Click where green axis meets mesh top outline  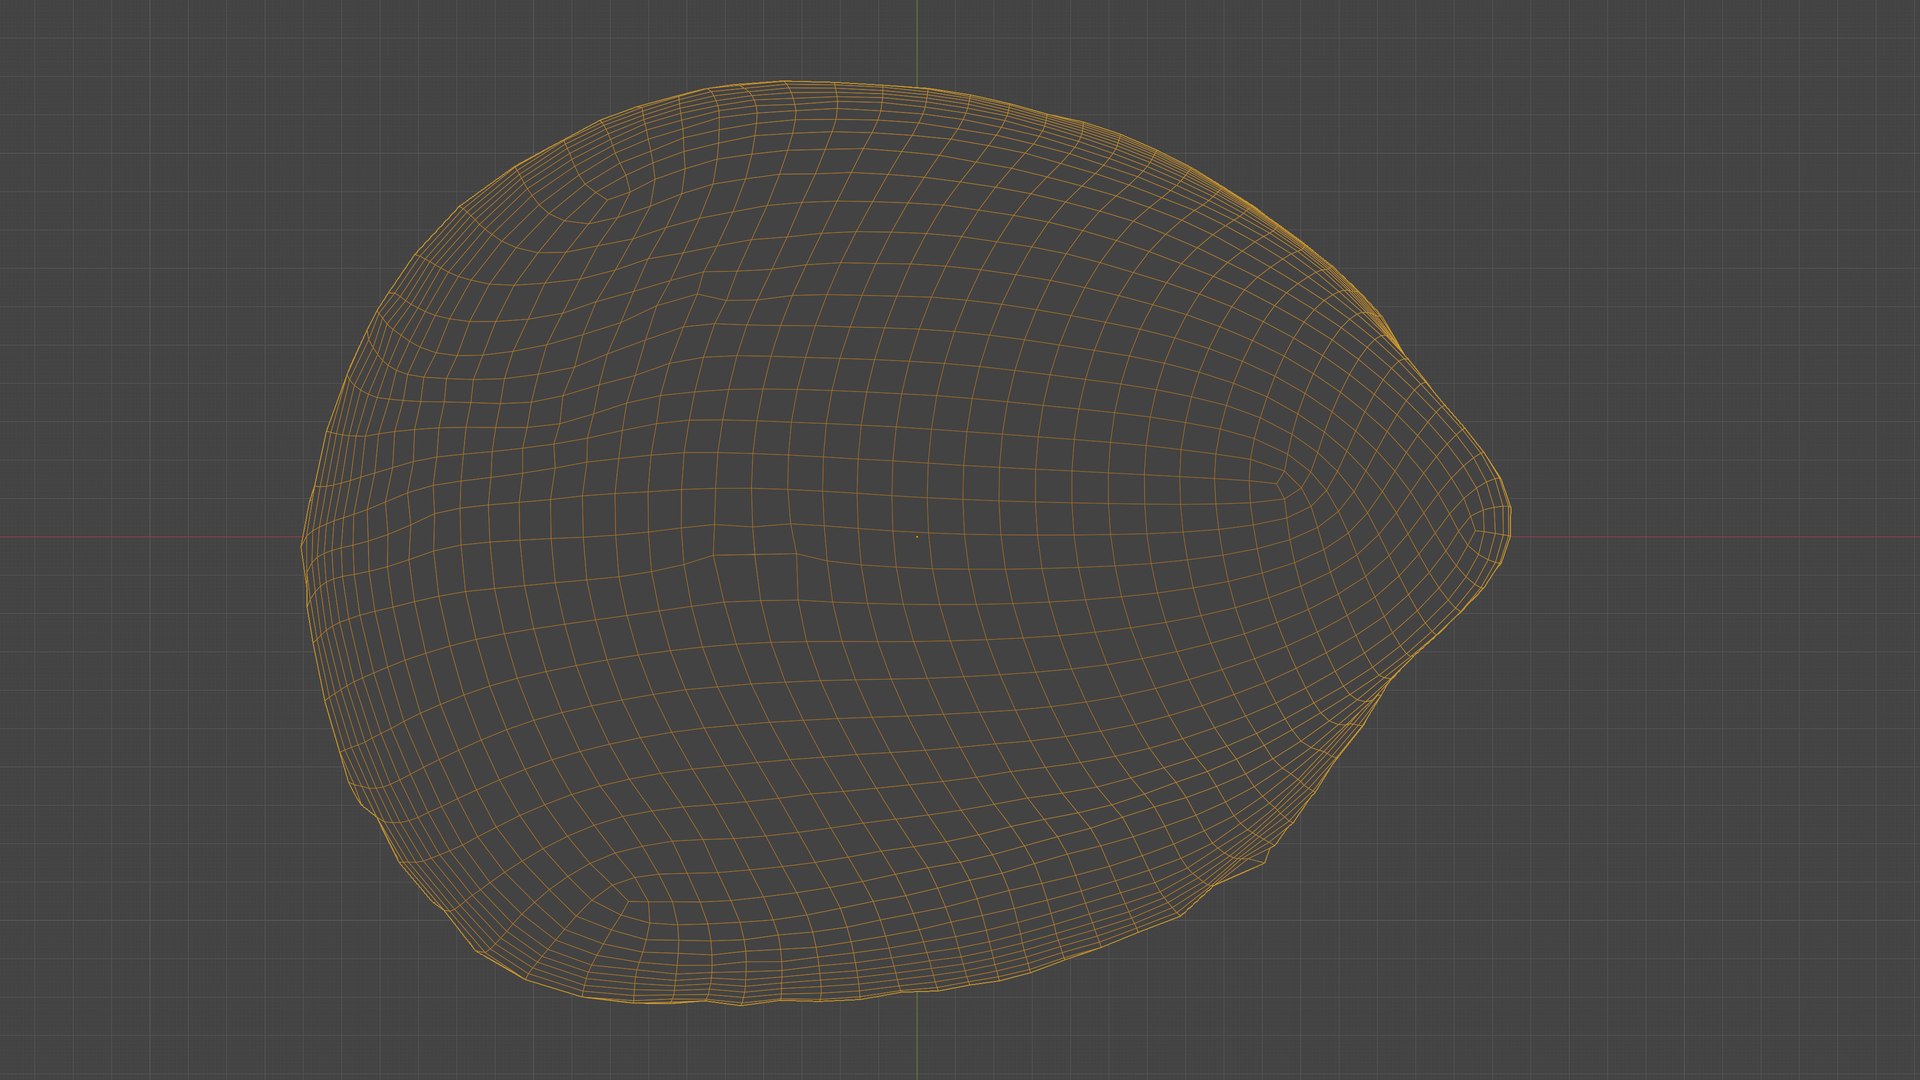917,87
